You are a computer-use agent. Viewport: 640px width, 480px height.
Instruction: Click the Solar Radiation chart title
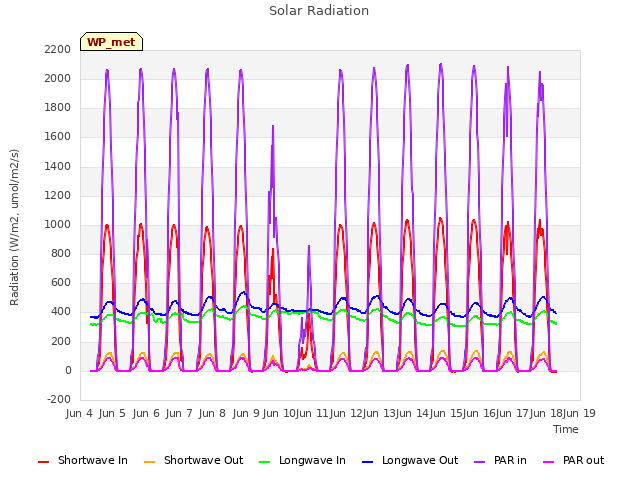coord(319,11)
